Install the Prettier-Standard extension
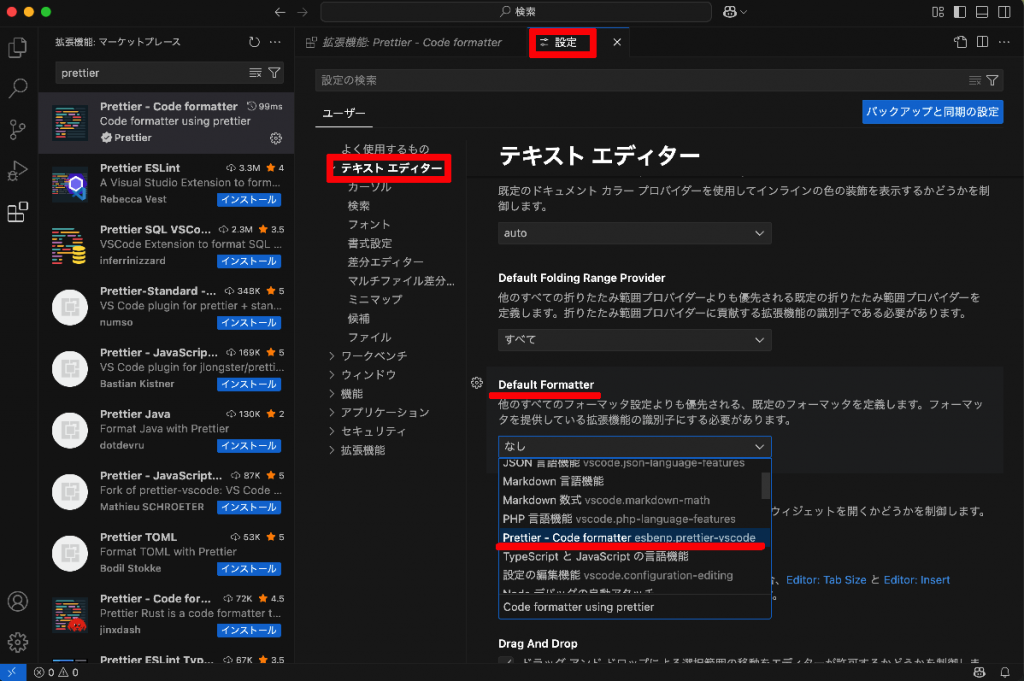 (249, 323)
